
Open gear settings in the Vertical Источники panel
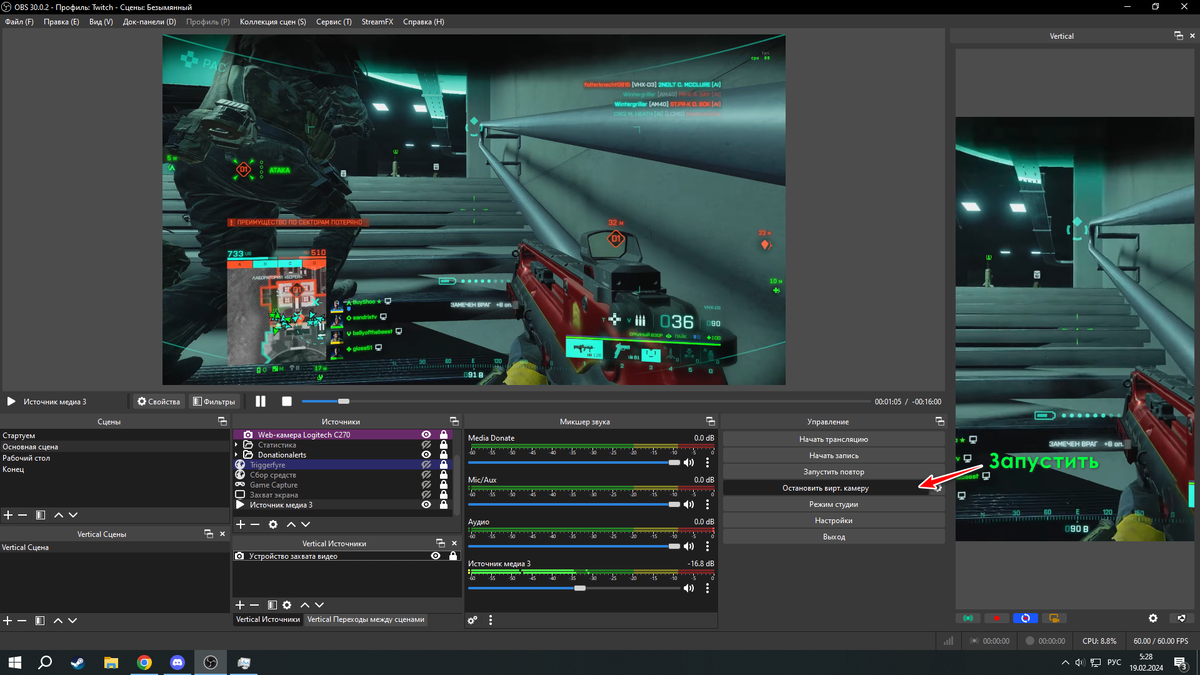[x=287, y=605]
